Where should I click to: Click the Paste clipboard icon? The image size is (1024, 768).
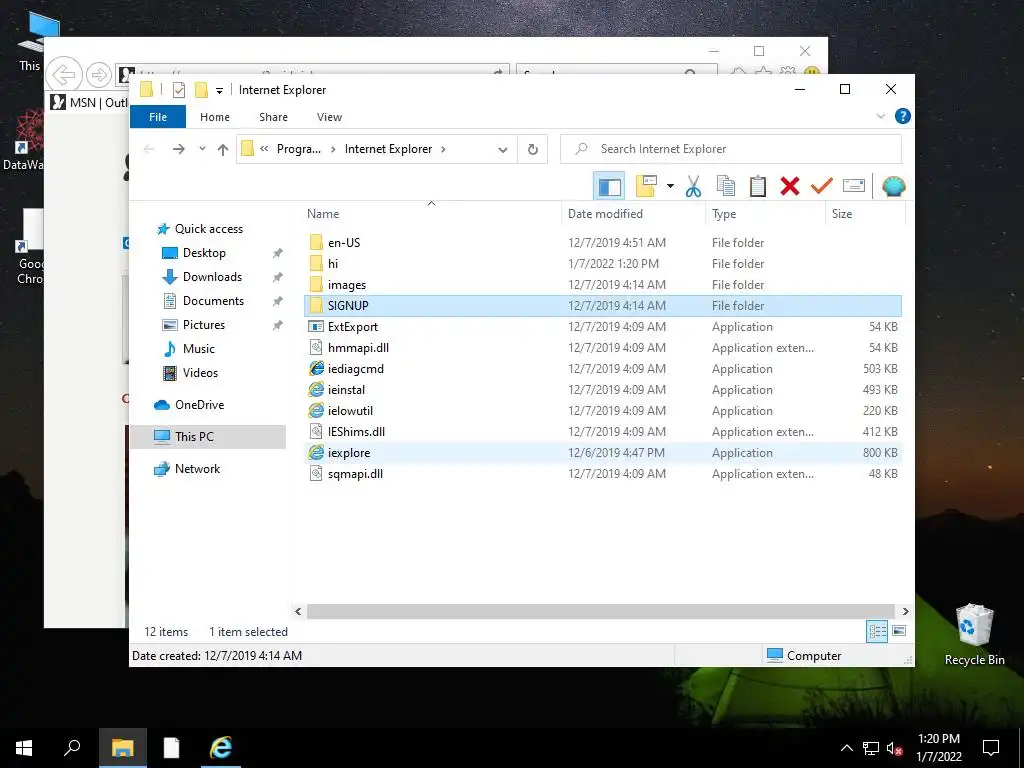758,186
